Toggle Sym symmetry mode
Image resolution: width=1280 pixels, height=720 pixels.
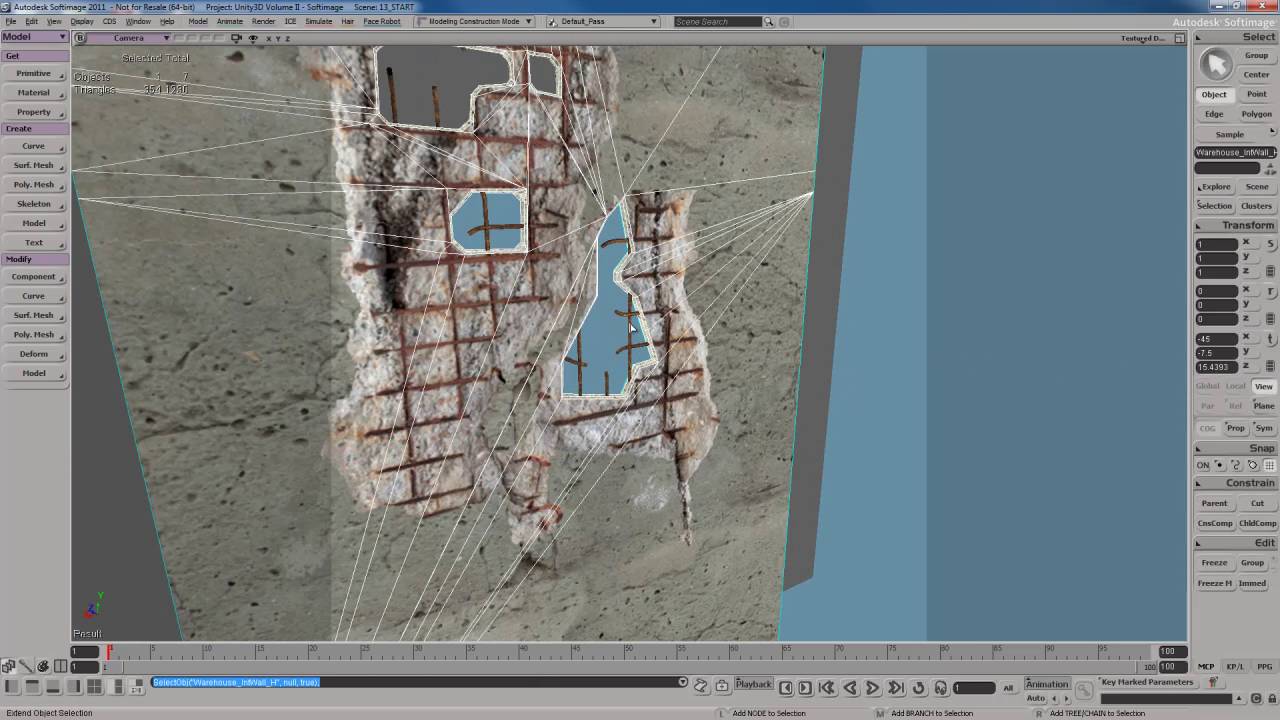1264,428
